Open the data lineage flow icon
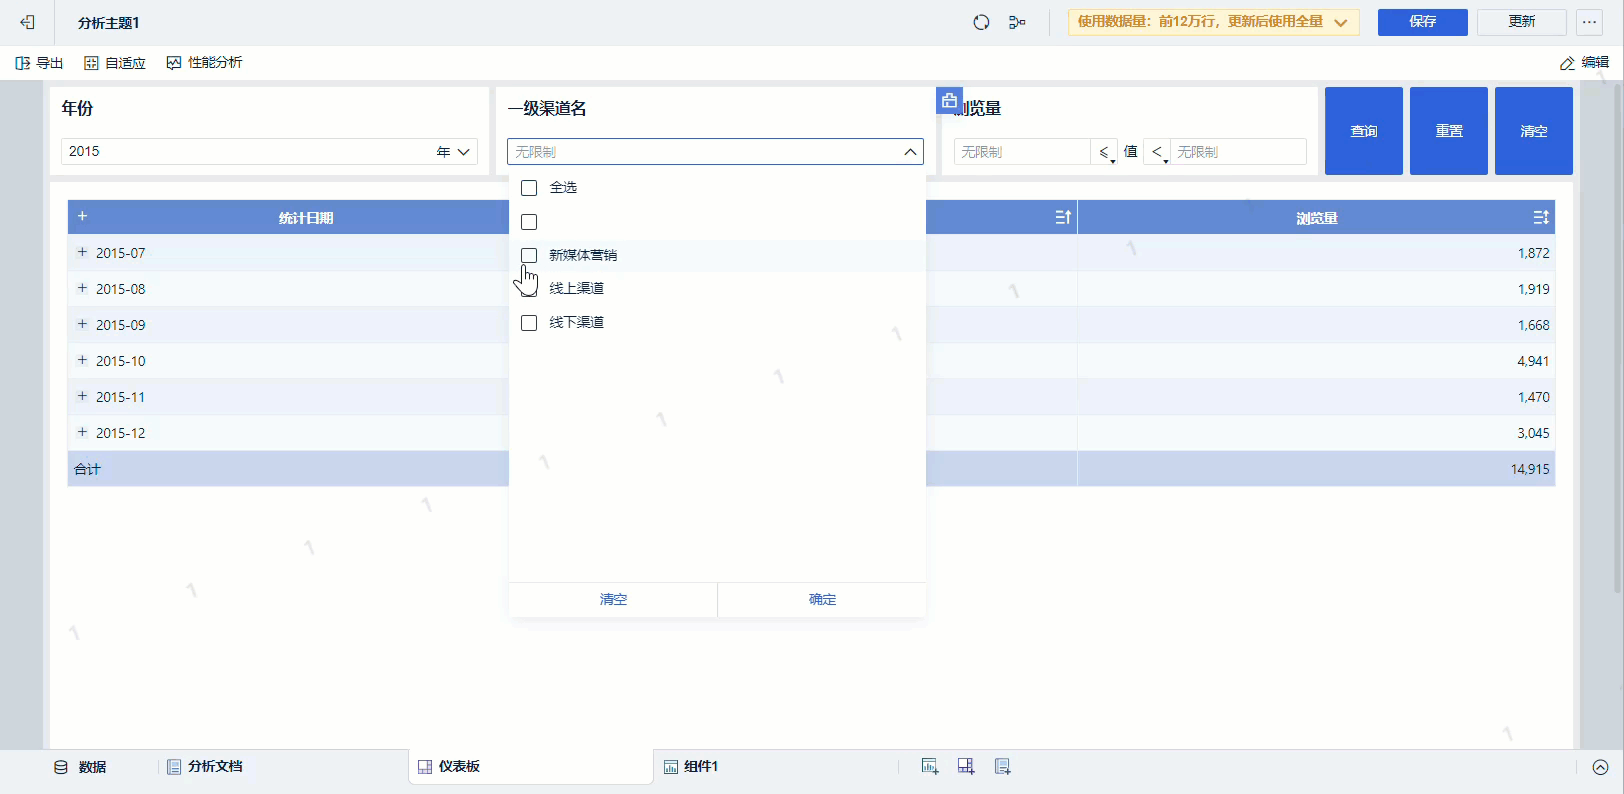Viewport: 1624px width, 794px height. coord(1017,22)
